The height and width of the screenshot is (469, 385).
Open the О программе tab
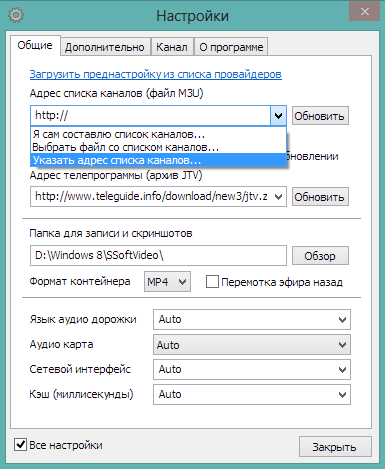pos(231,47)
